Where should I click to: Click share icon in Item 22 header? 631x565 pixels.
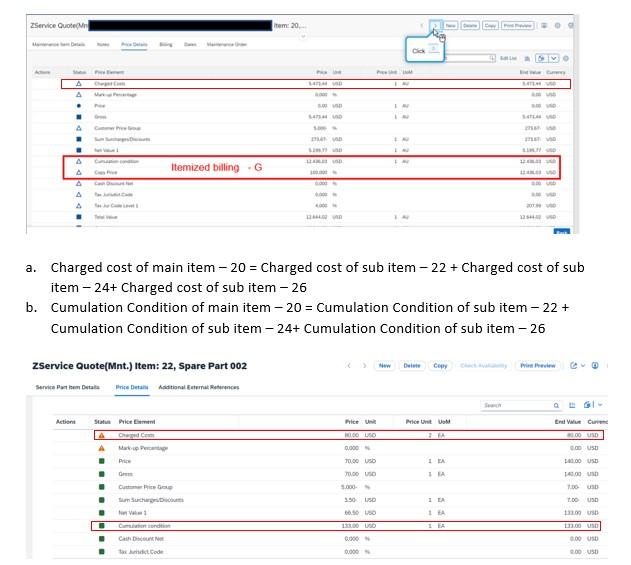(x=573, y=366)
